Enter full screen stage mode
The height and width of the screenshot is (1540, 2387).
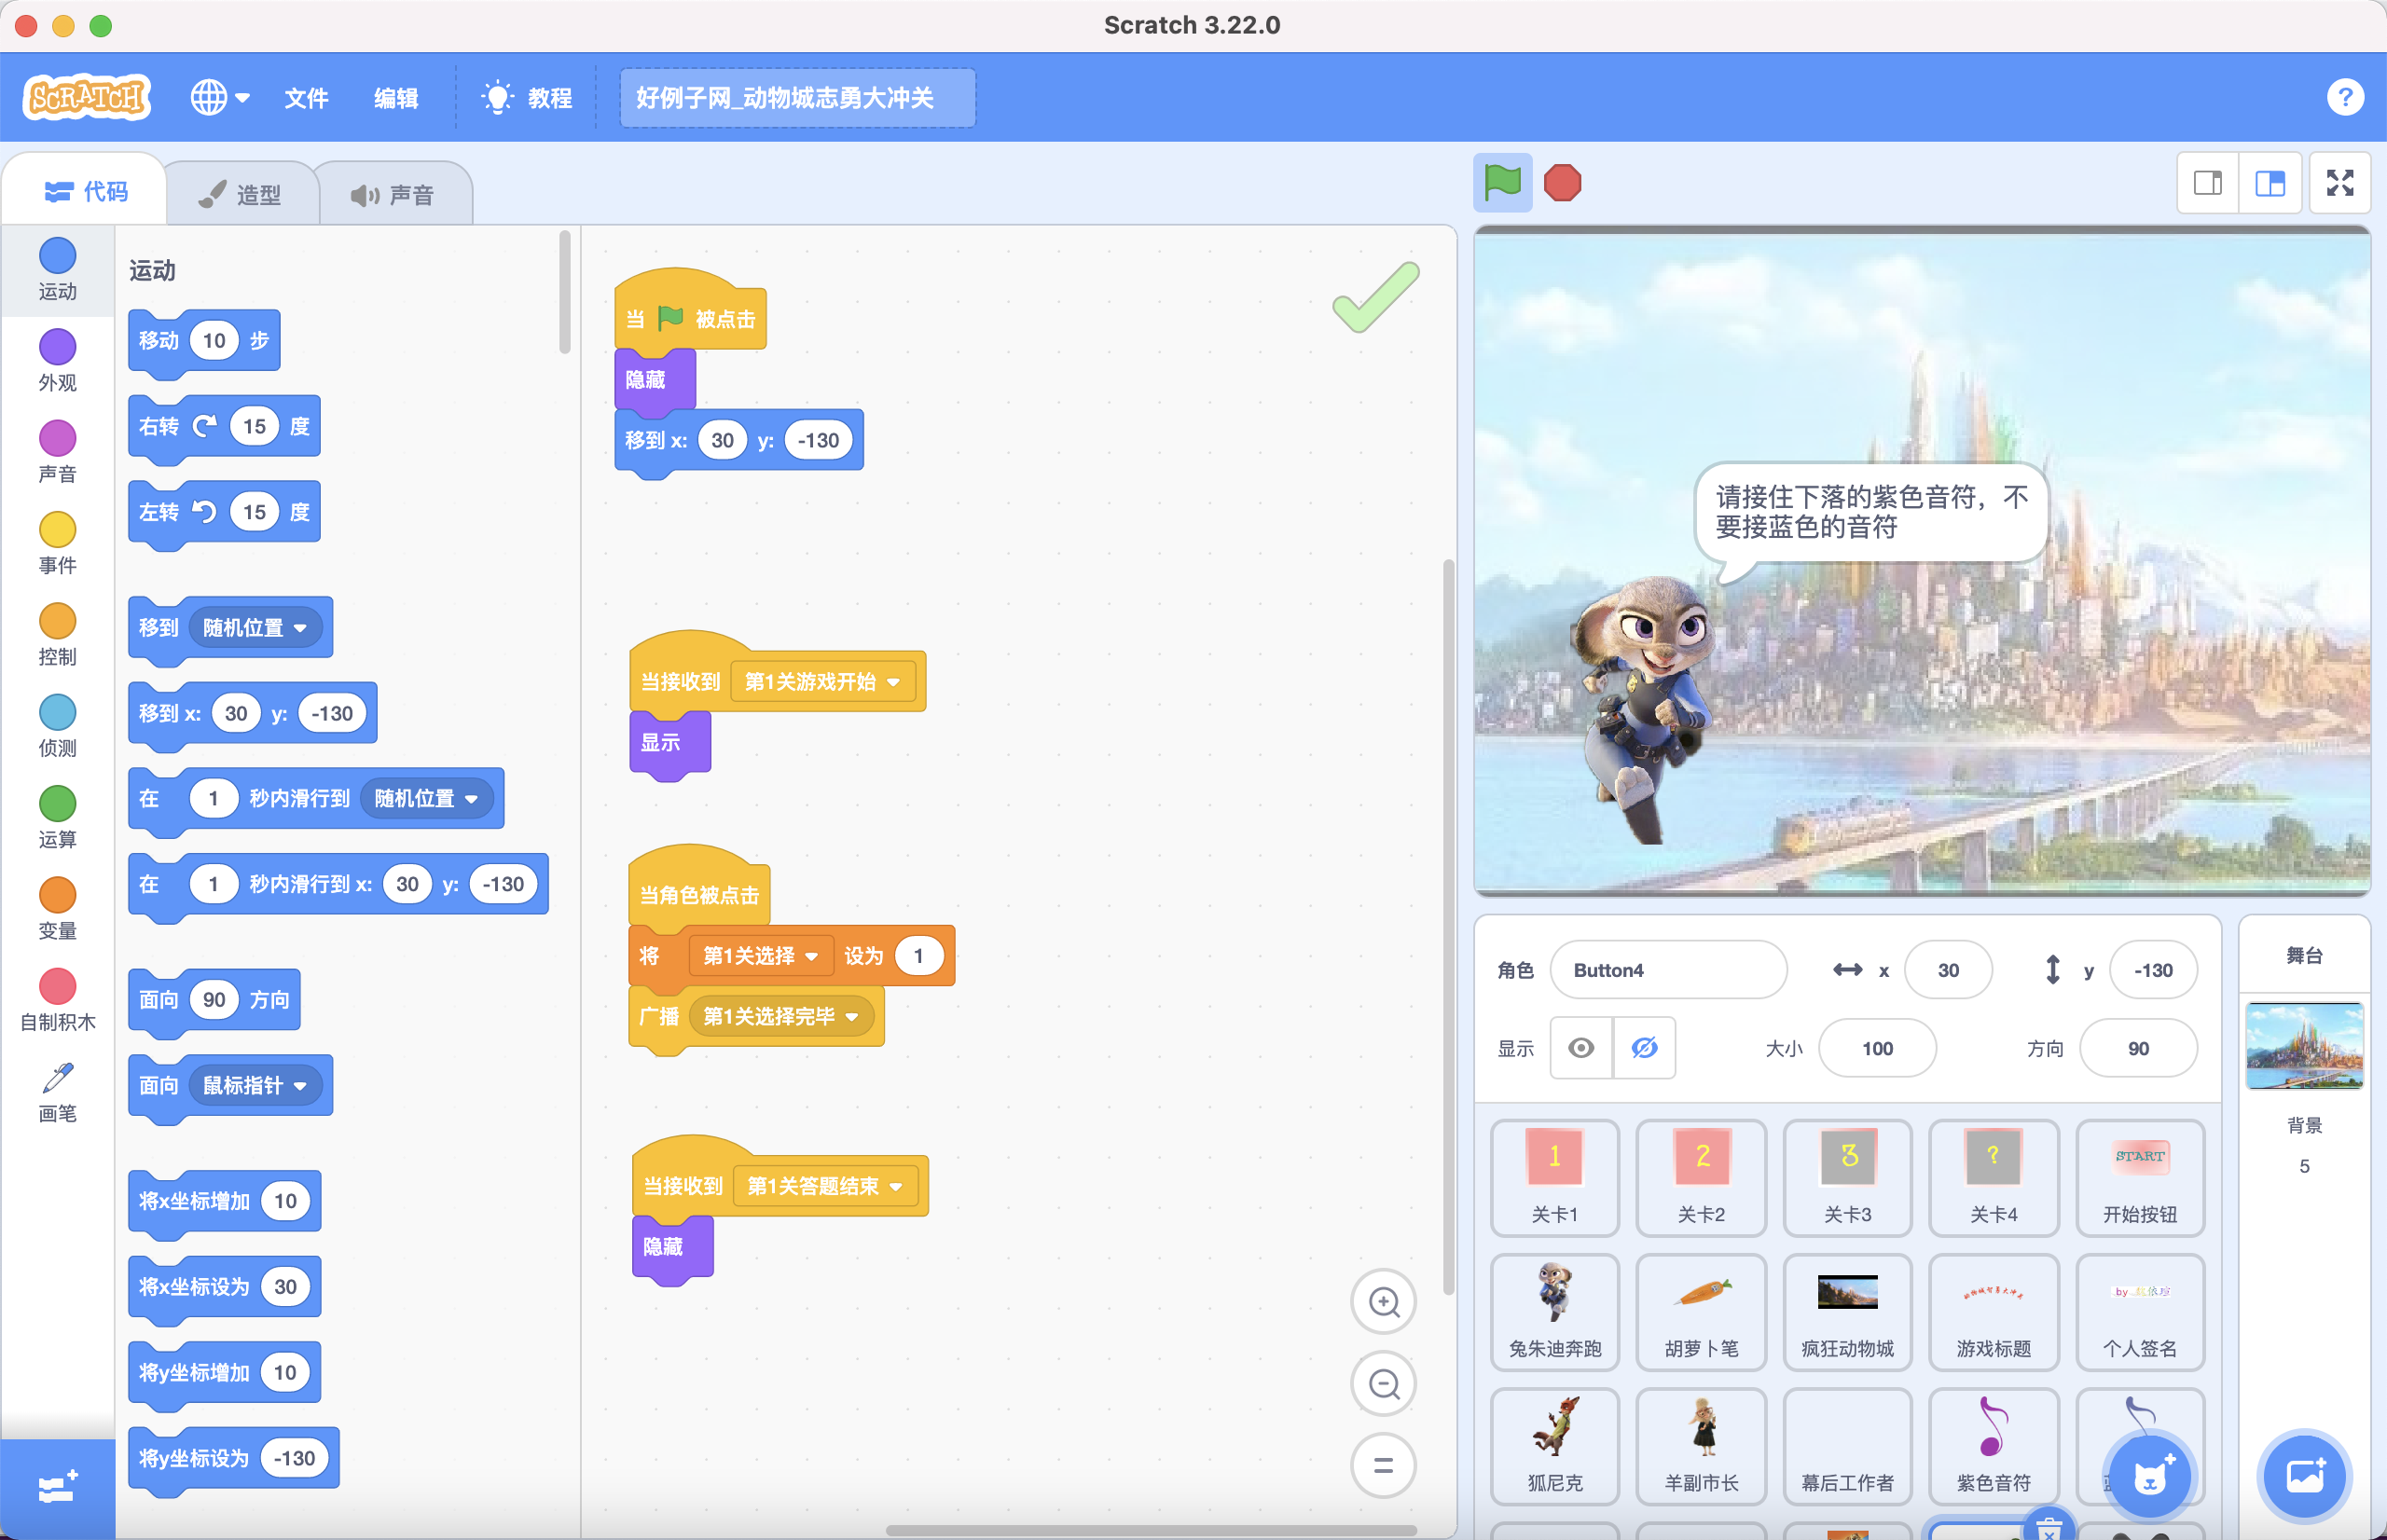coord(2340,183)
